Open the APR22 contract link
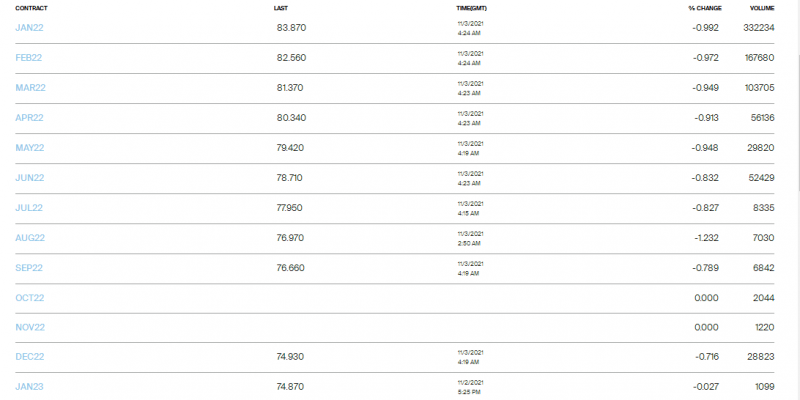Viewport: 800px width, 400px height. pyautogui.click(x=29, y=118)
